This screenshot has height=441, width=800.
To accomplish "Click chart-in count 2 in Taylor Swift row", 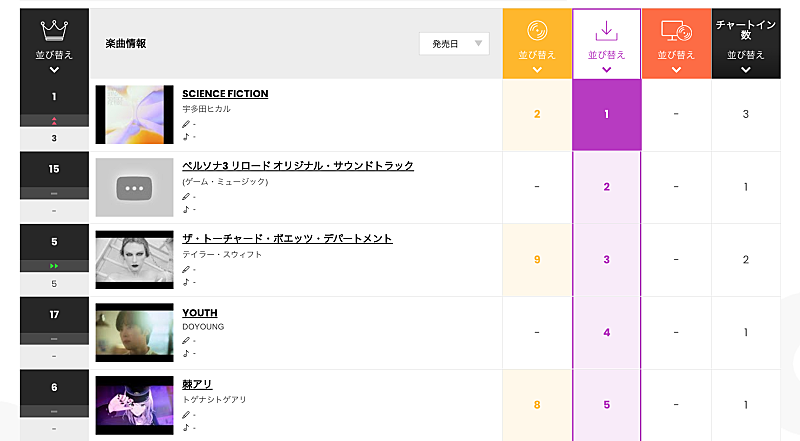I will tap(746, 260).
